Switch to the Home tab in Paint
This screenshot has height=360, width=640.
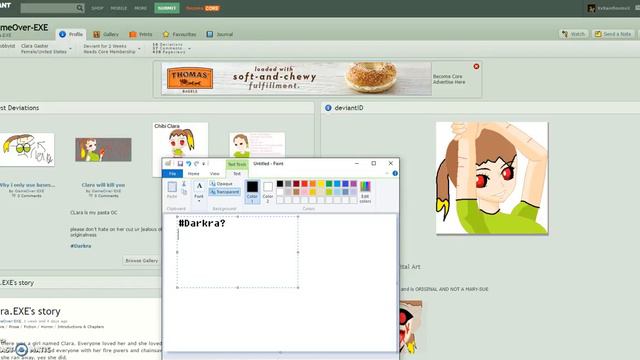click(x=193, y=174)
